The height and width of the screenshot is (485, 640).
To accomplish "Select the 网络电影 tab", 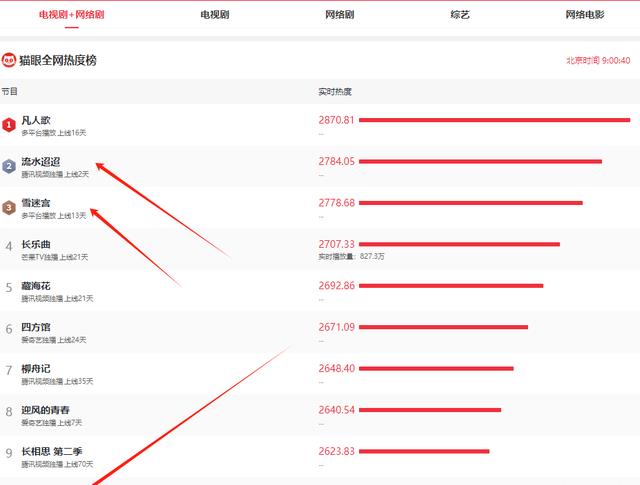I will [584, 15].
